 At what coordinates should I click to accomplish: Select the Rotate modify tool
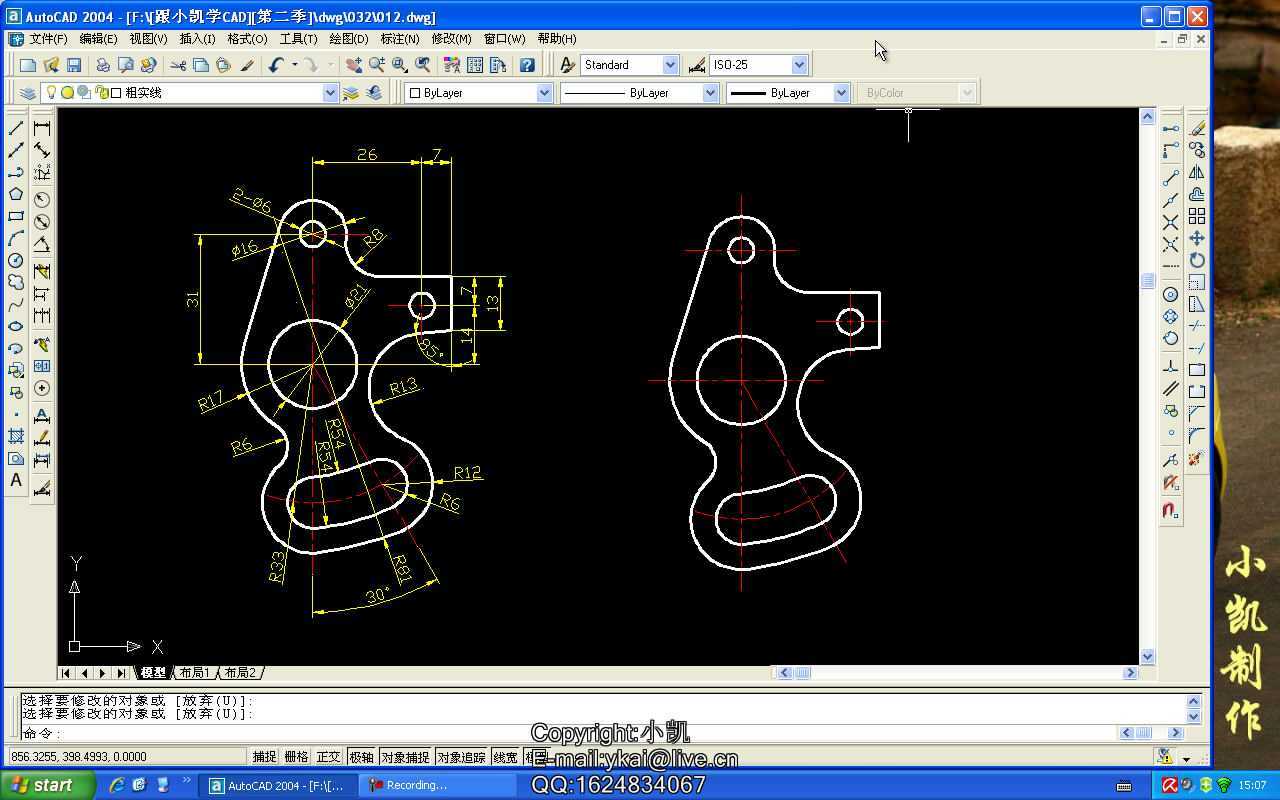click(x=1197, y=260)
